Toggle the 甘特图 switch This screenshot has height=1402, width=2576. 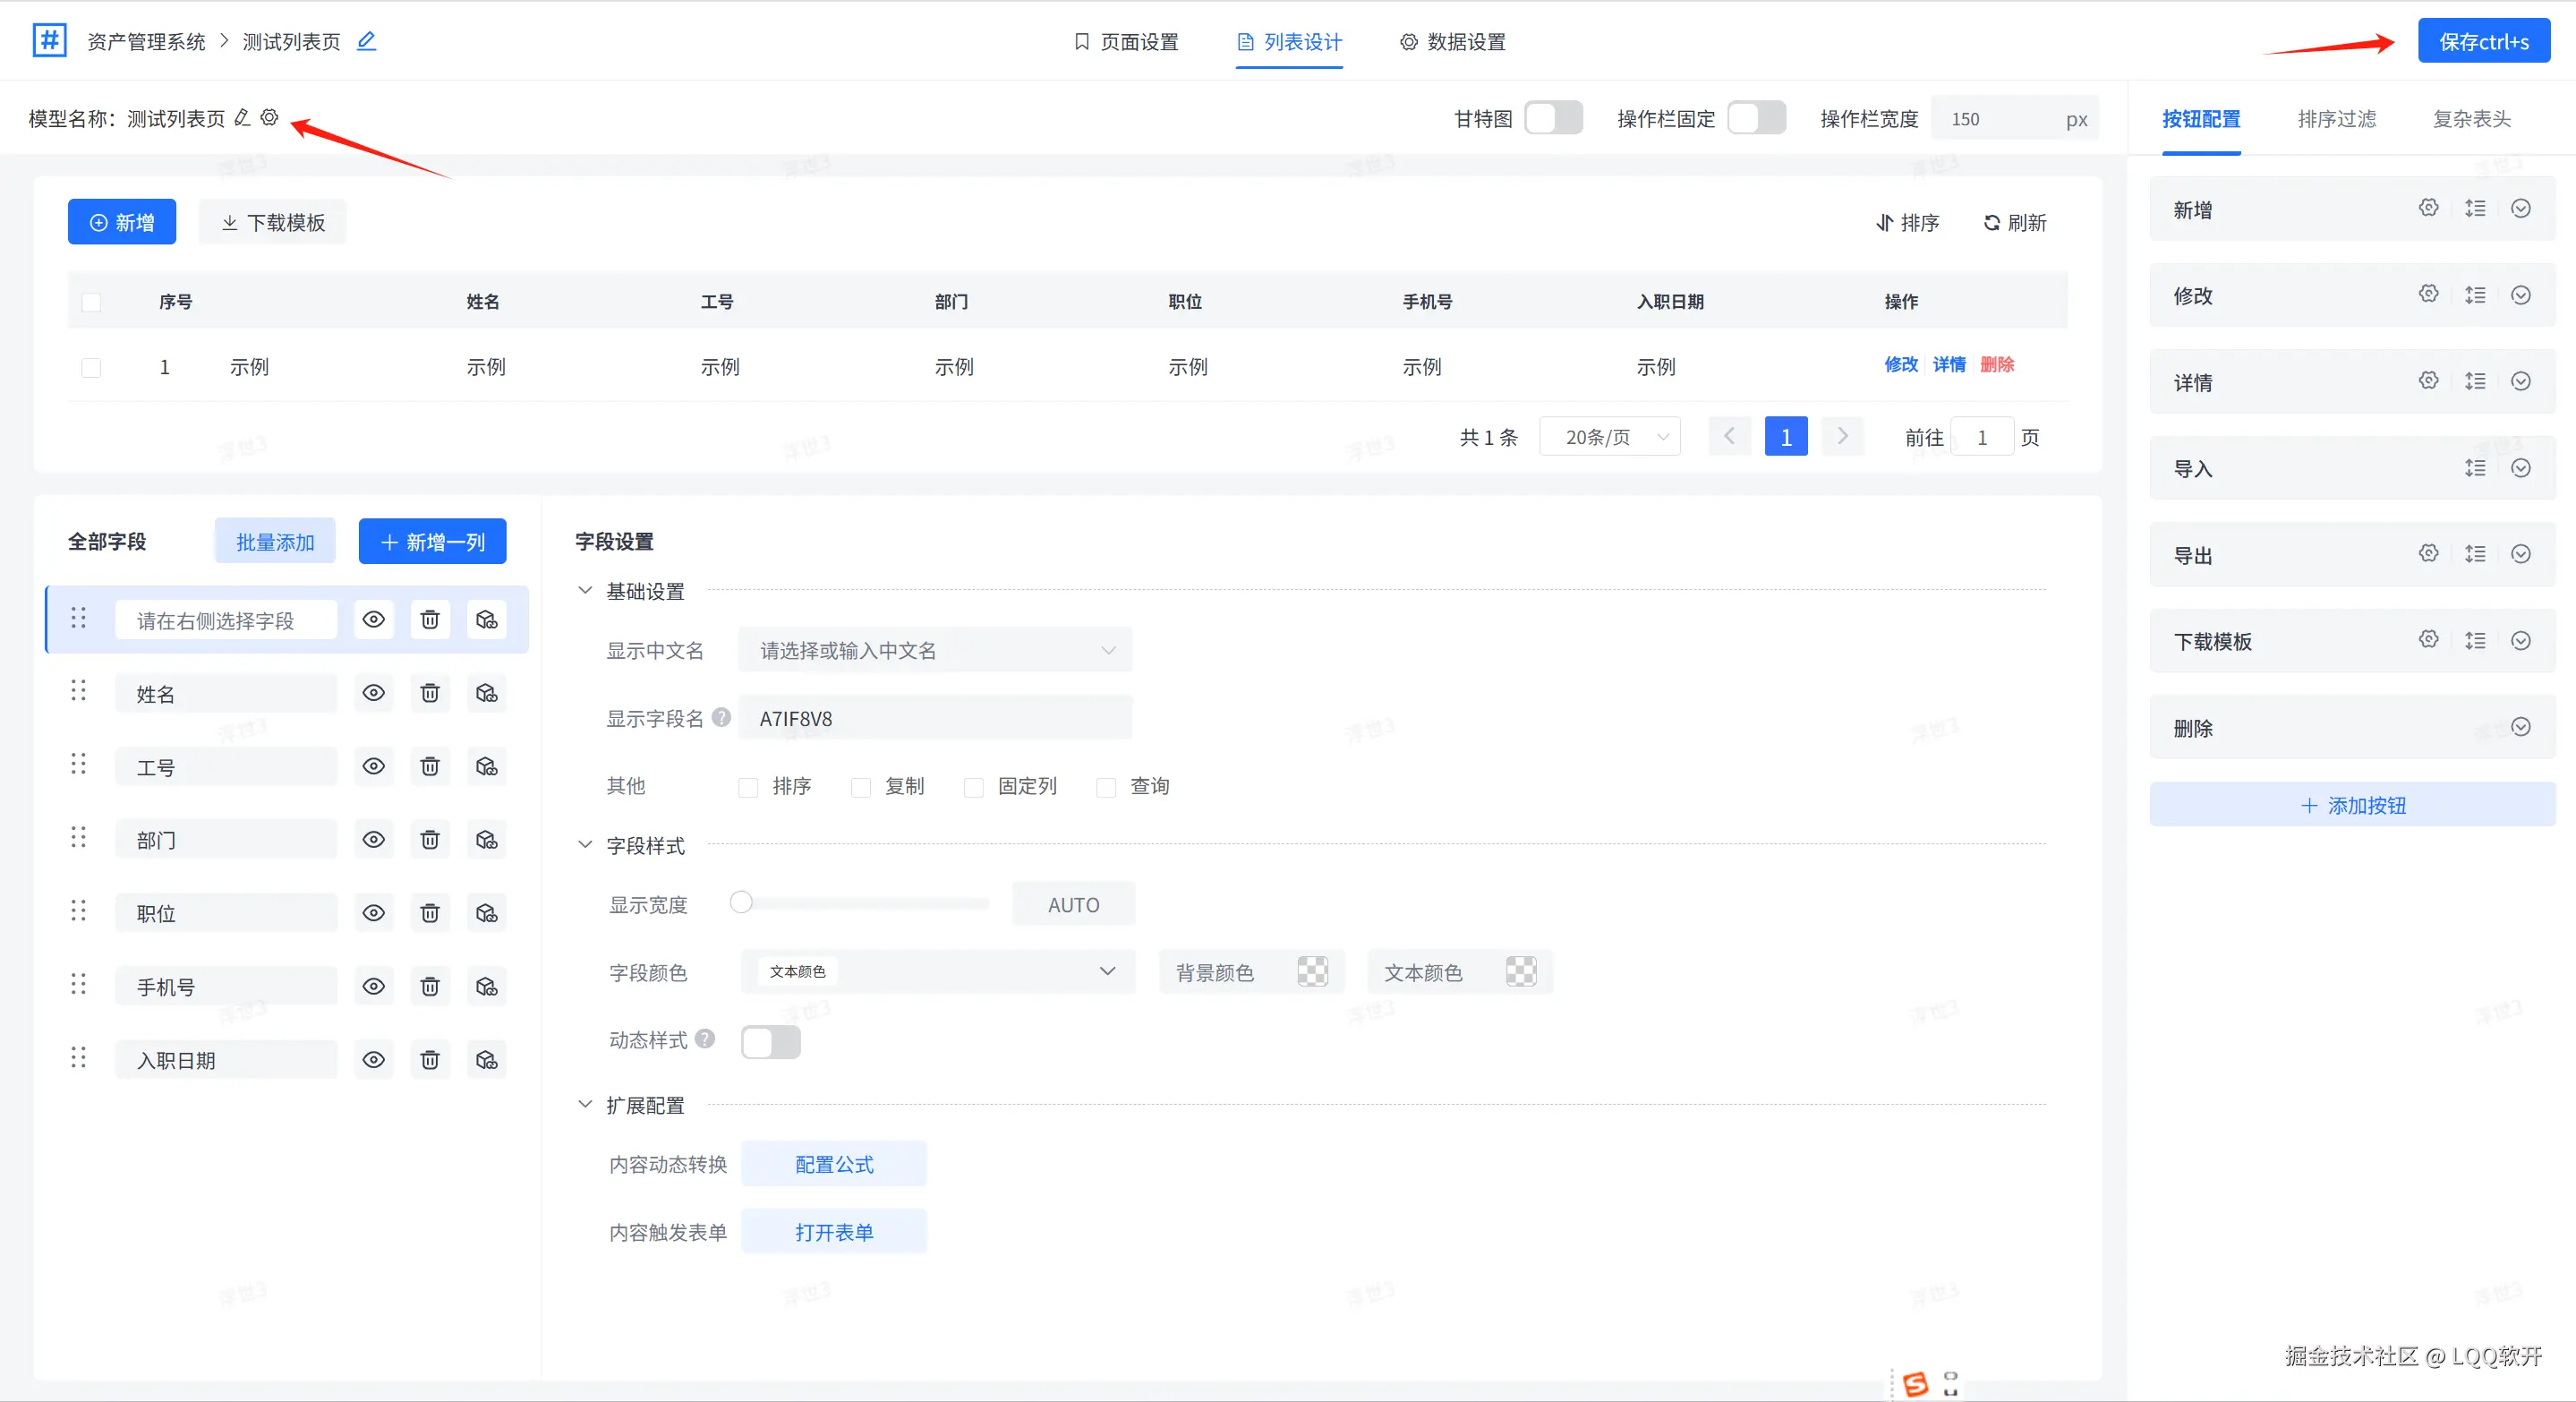pyautogui.click(x=1552, y=118)
